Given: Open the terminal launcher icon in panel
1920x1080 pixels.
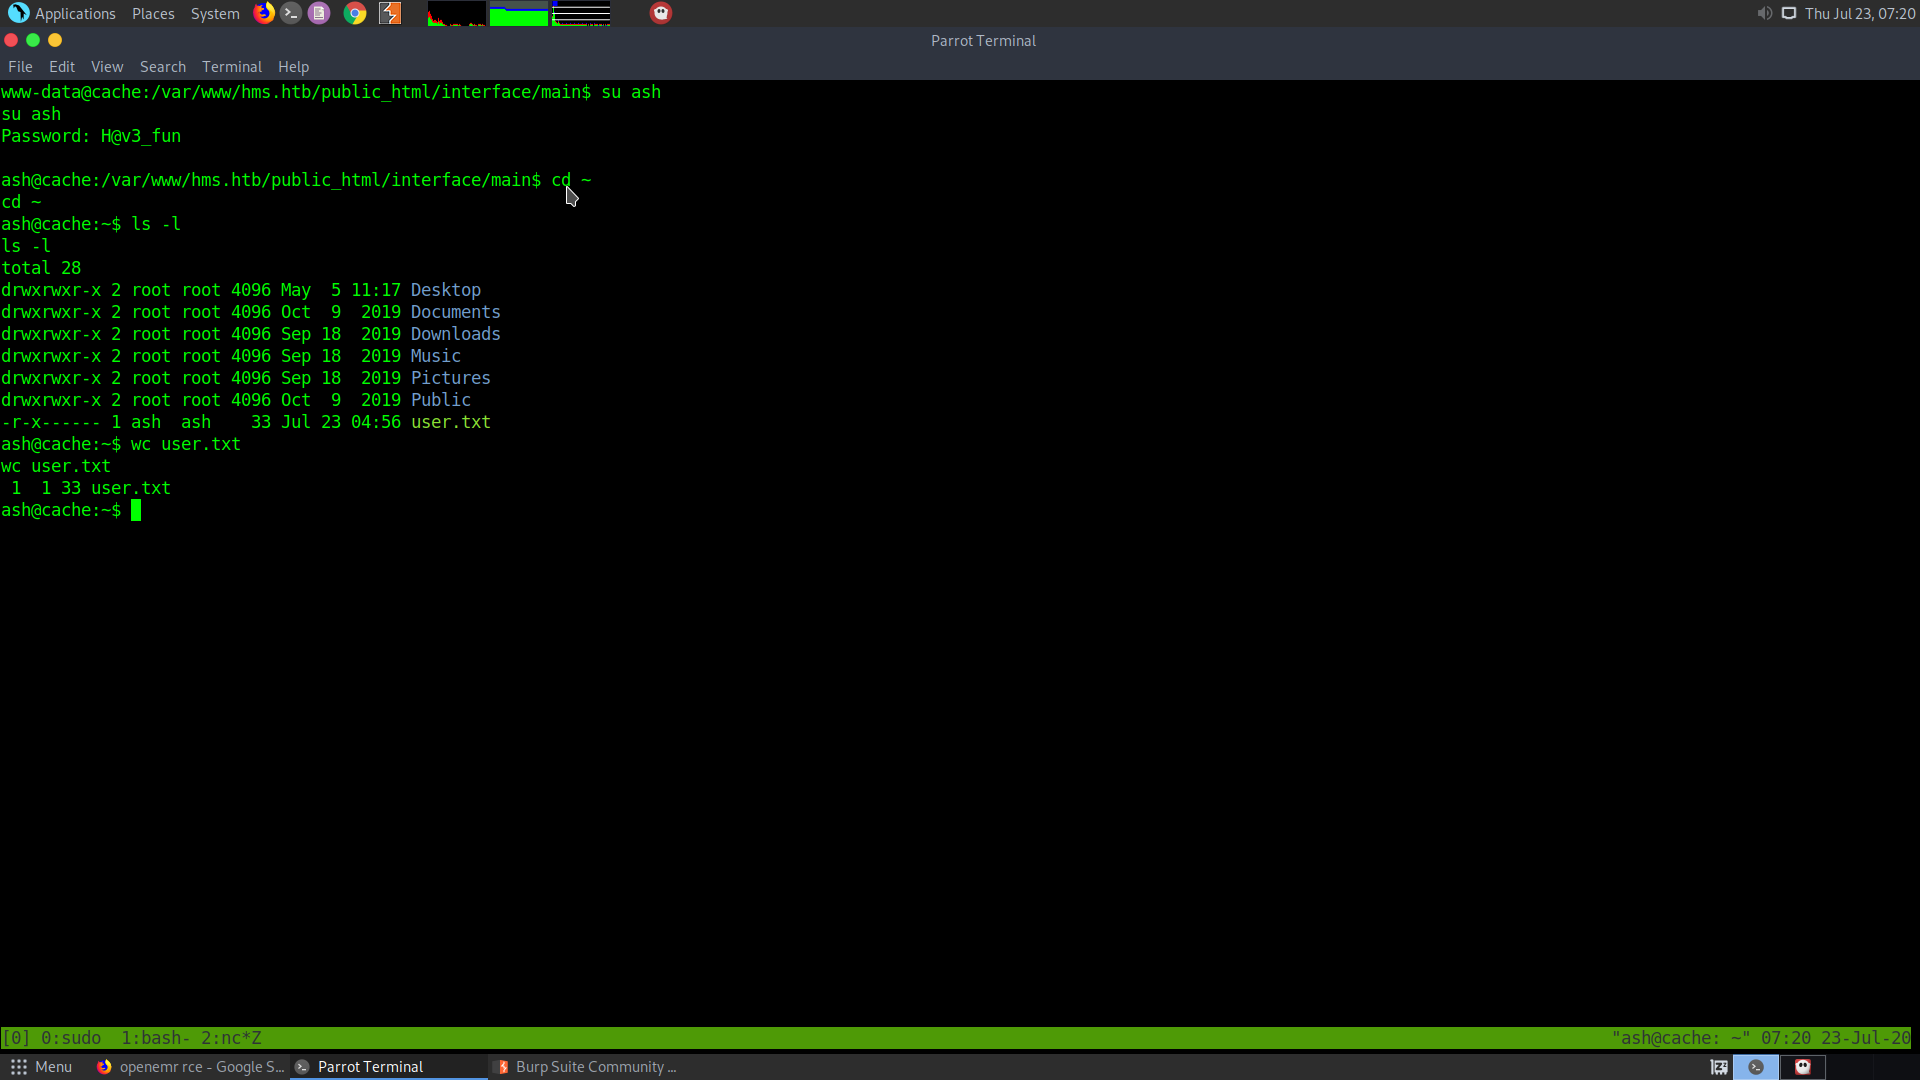Looking at the screenshot, I should (291, 13).
